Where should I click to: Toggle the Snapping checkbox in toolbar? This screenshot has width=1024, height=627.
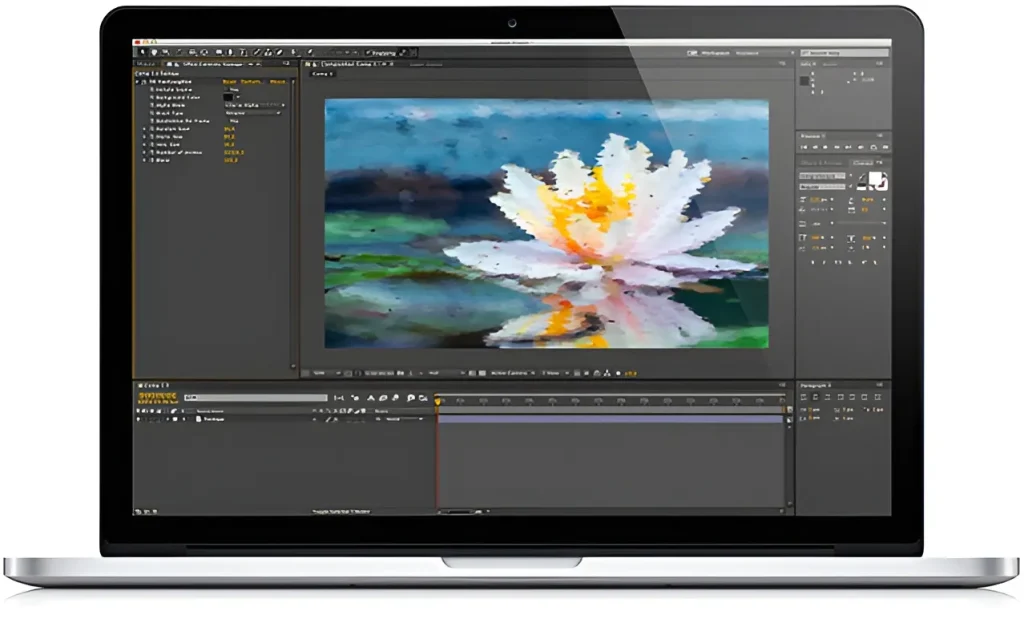coord(368,53)
